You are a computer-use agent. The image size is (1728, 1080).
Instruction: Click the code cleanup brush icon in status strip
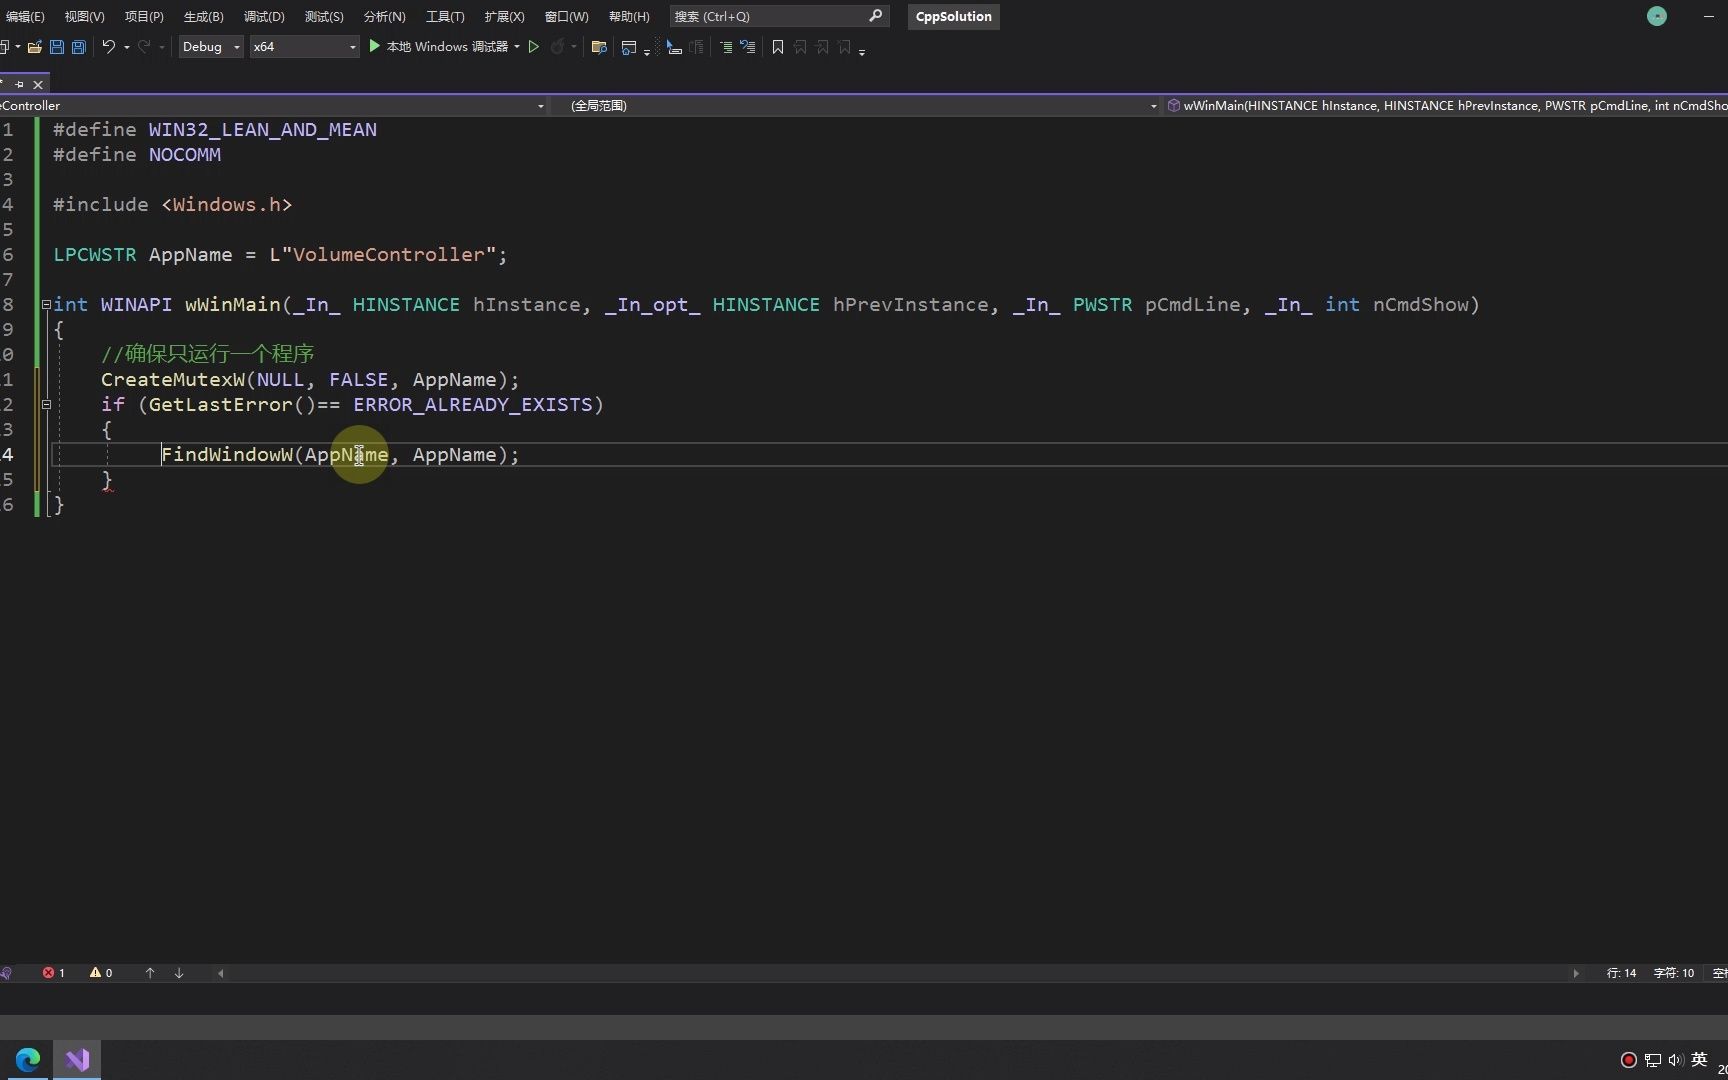7,973
